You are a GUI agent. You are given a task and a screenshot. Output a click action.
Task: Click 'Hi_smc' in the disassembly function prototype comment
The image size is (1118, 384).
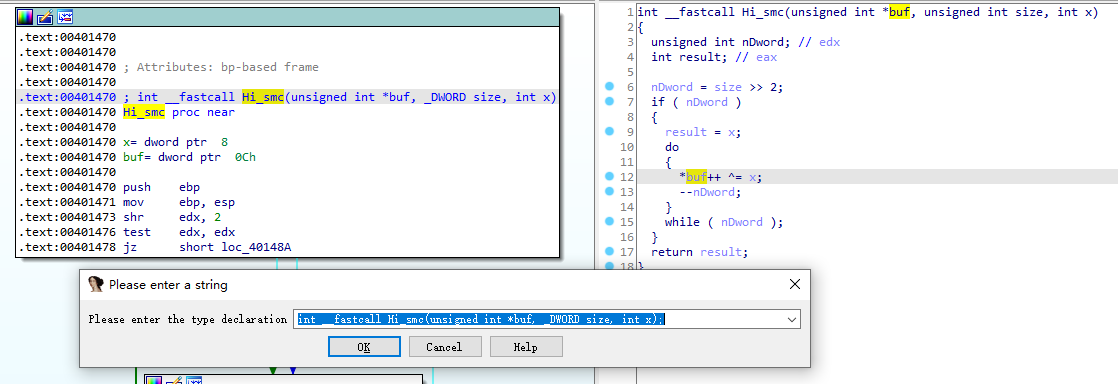(263, 97)
